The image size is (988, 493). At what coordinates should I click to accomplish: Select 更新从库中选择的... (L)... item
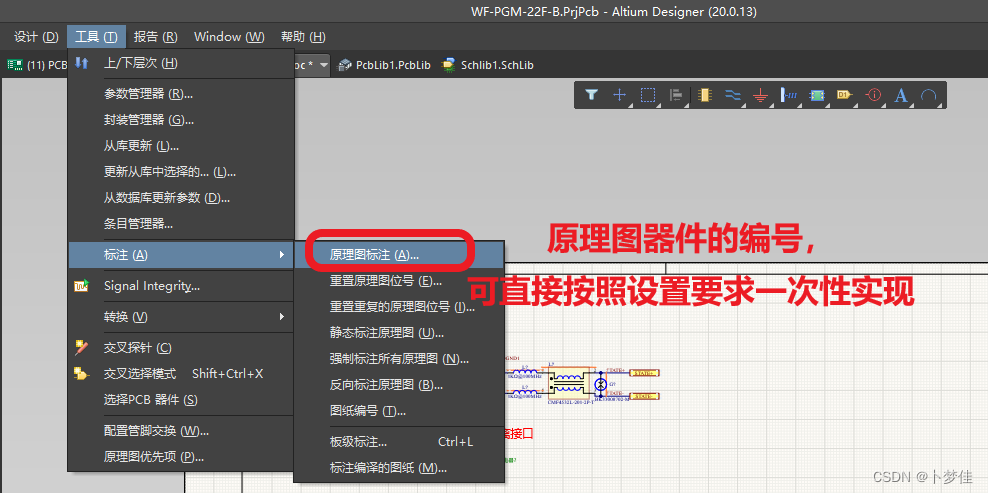181,171
